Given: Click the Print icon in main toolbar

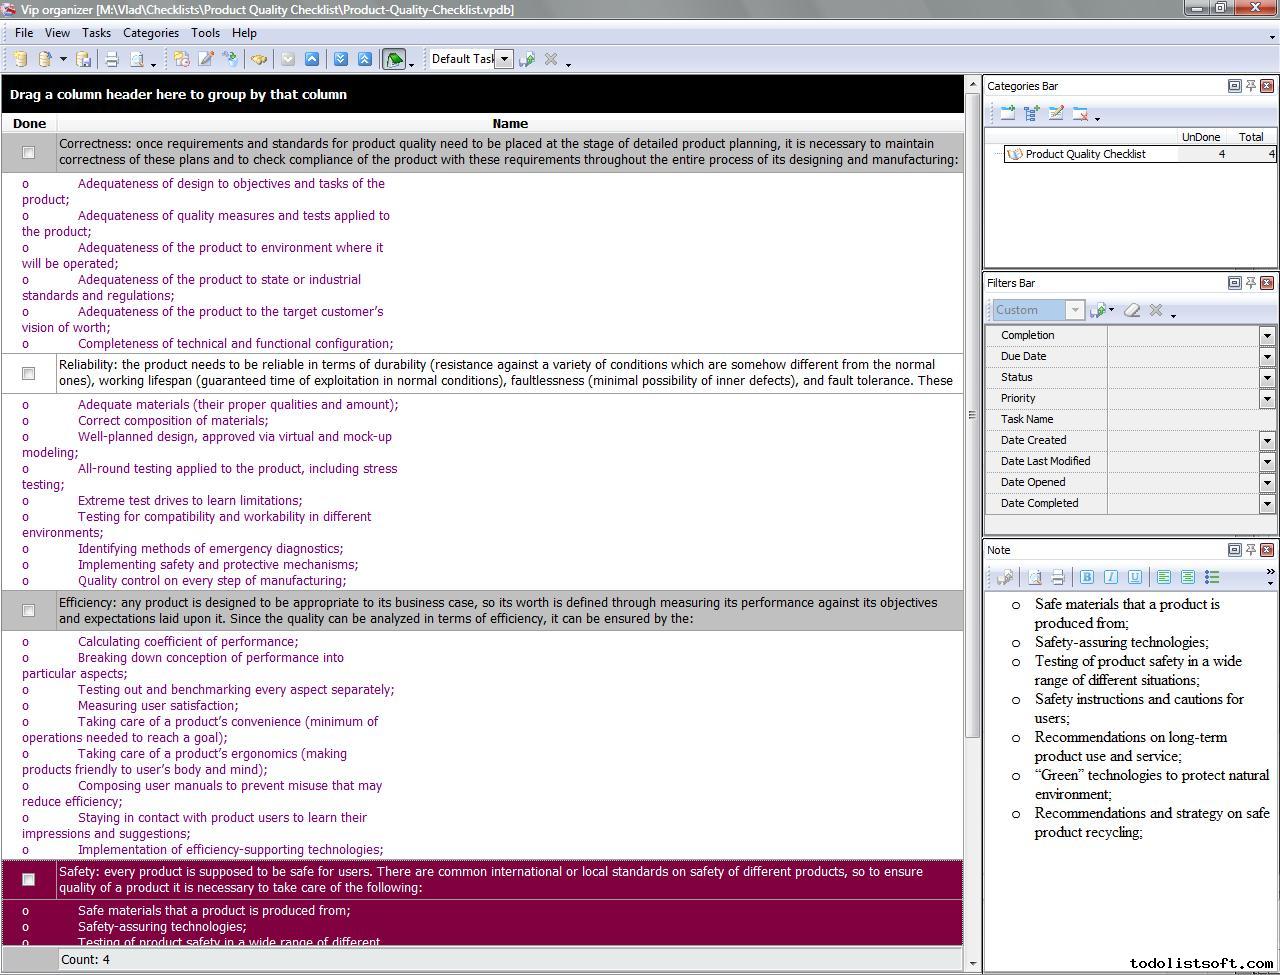Looking at the screenshot, I should 113,59.
